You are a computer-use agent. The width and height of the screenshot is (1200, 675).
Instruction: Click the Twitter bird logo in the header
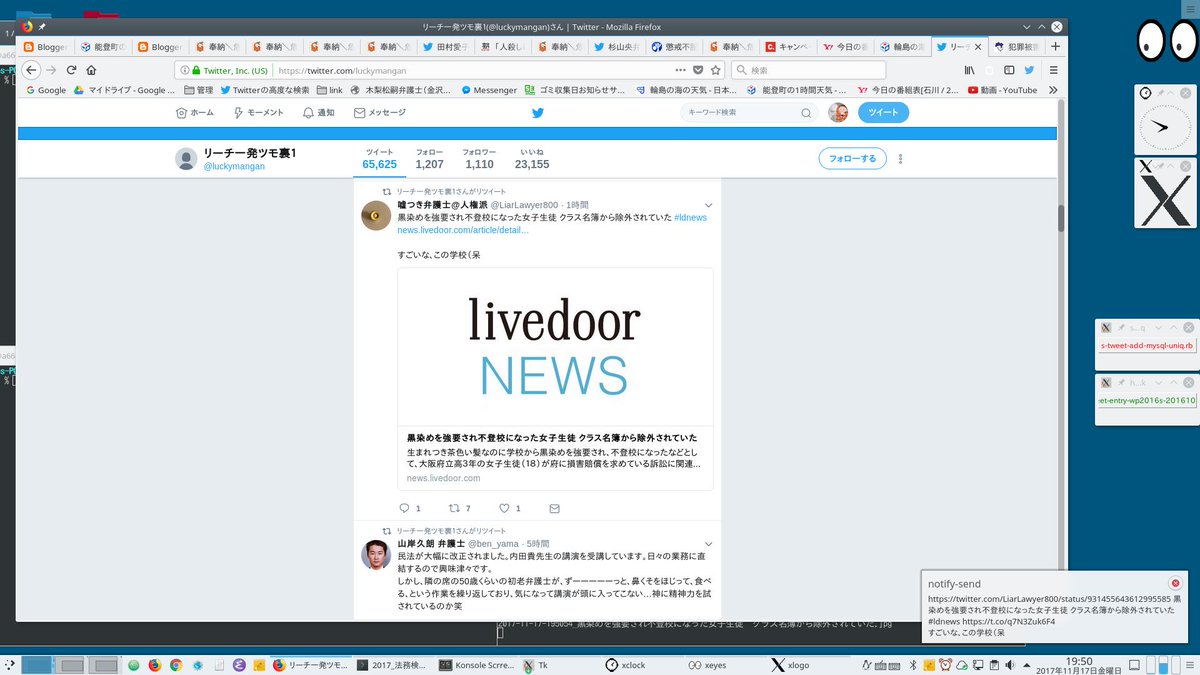click(x=537, y=113)
